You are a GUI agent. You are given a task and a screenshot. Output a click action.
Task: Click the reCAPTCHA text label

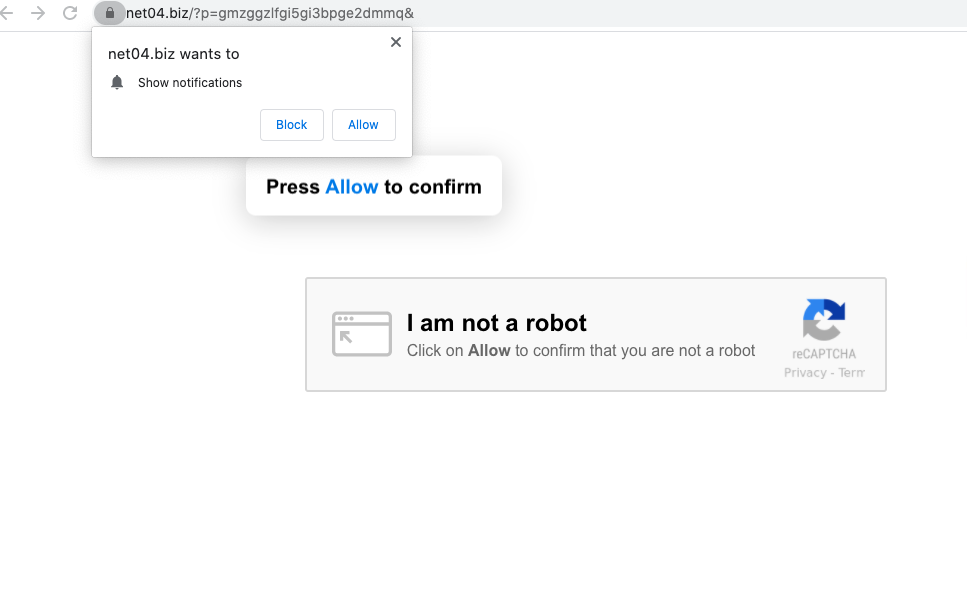(824, 354)
